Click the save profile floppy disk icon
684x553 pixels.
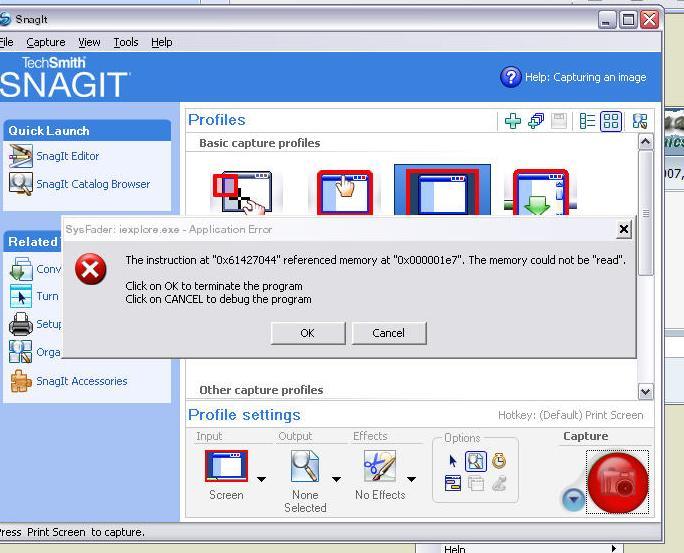559,121
